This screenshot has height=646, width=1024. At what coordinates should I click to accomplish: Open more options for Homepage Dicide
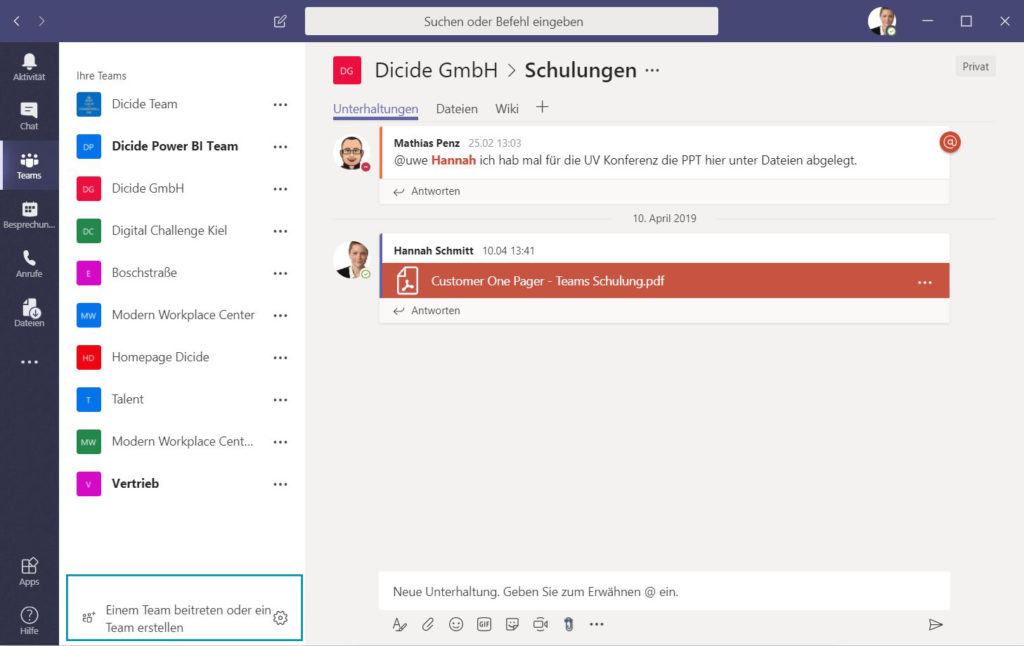pyautogui.click(x=280, y=358)
